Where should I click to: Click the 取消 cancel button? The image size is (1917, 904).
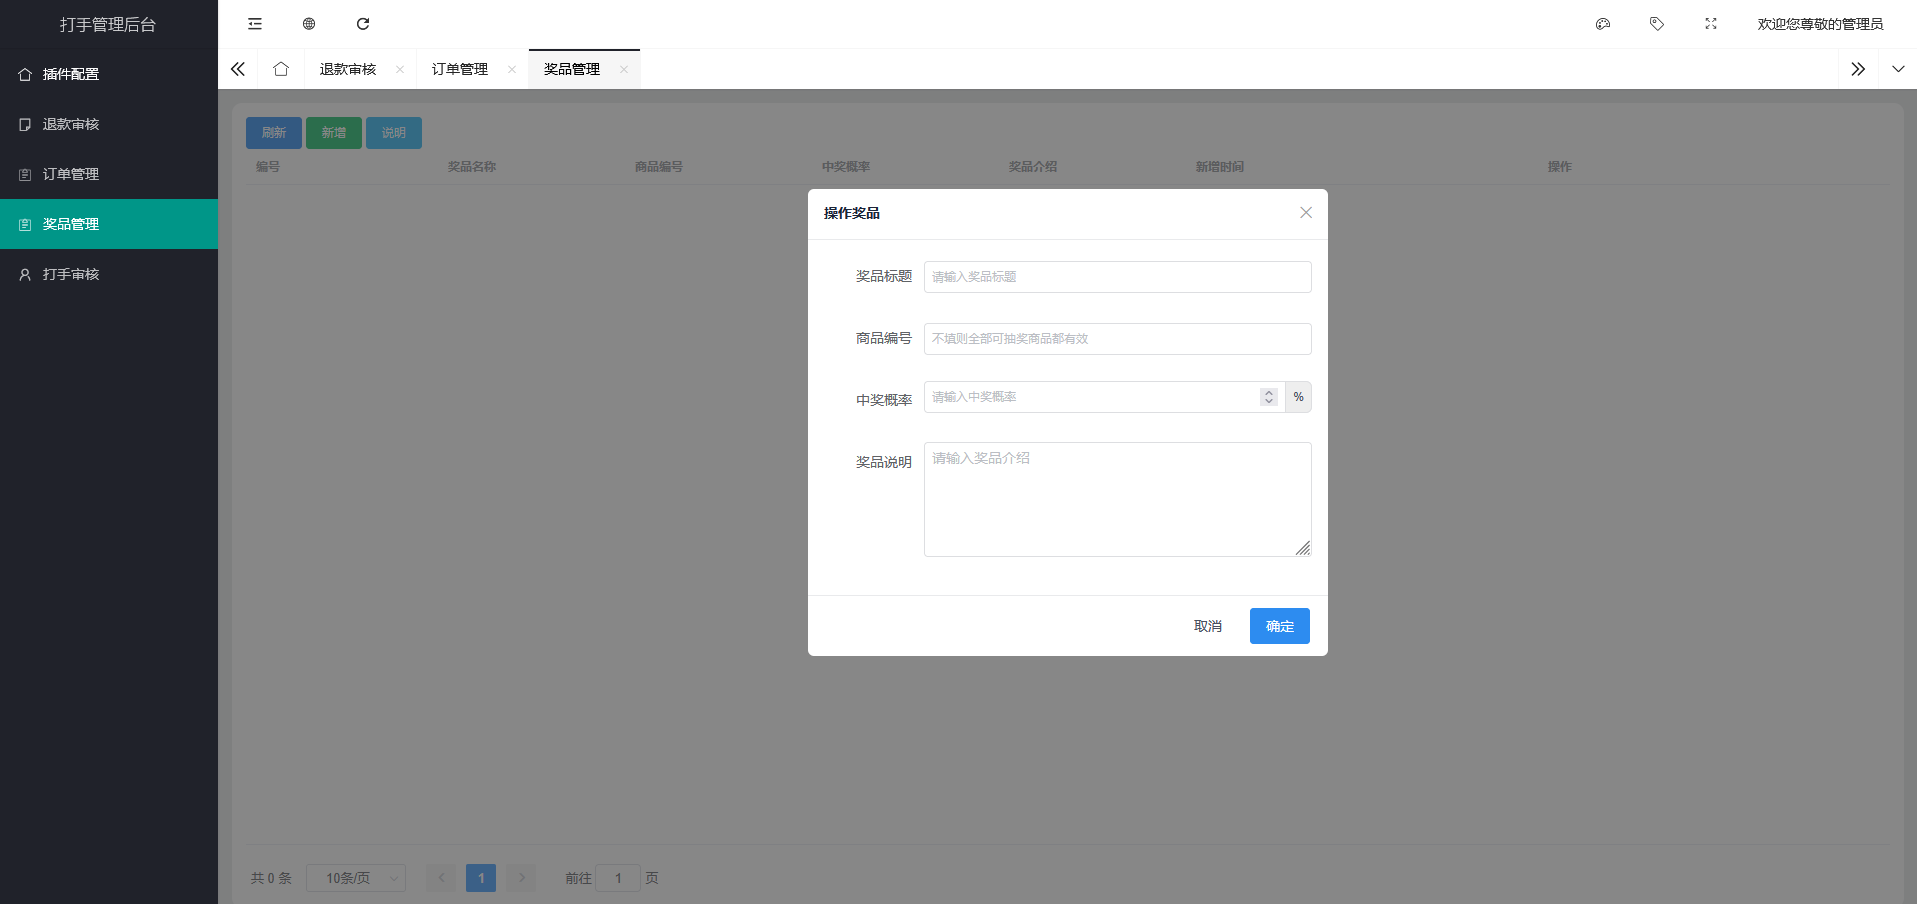point(1208,626)
